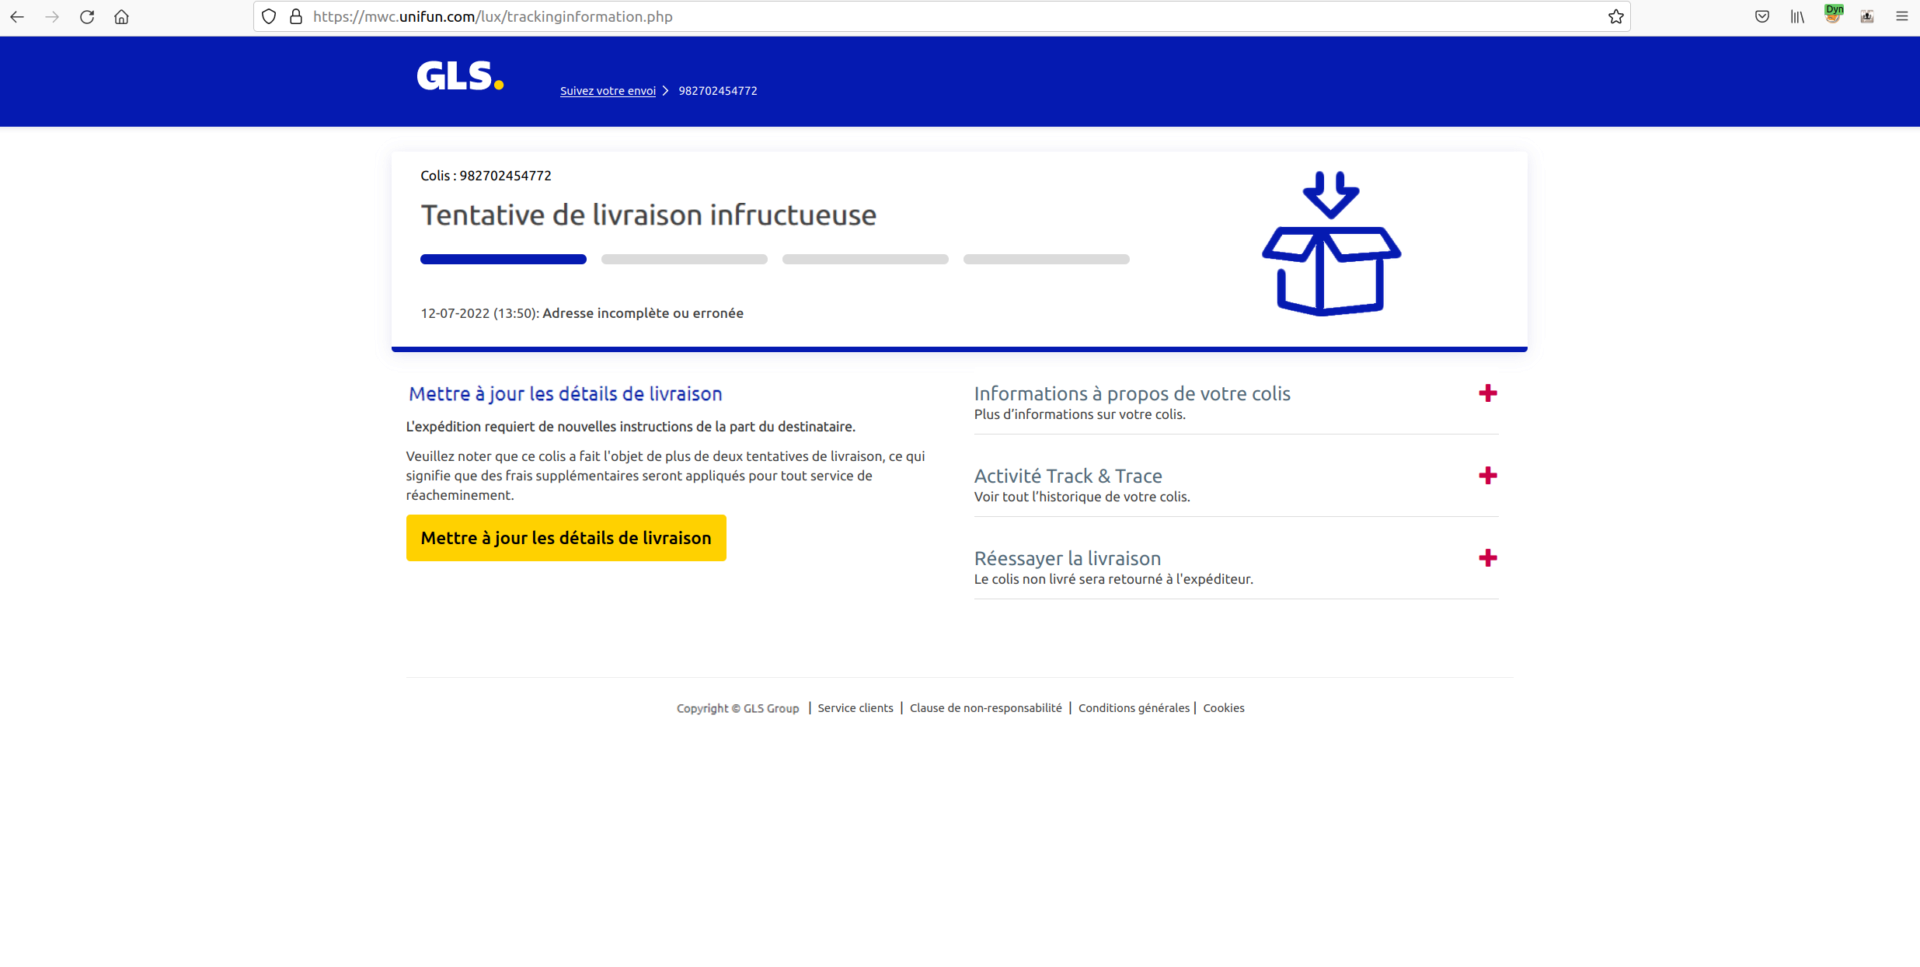Open 'Informations à propos de votre colis' title

pos(1132,394)
